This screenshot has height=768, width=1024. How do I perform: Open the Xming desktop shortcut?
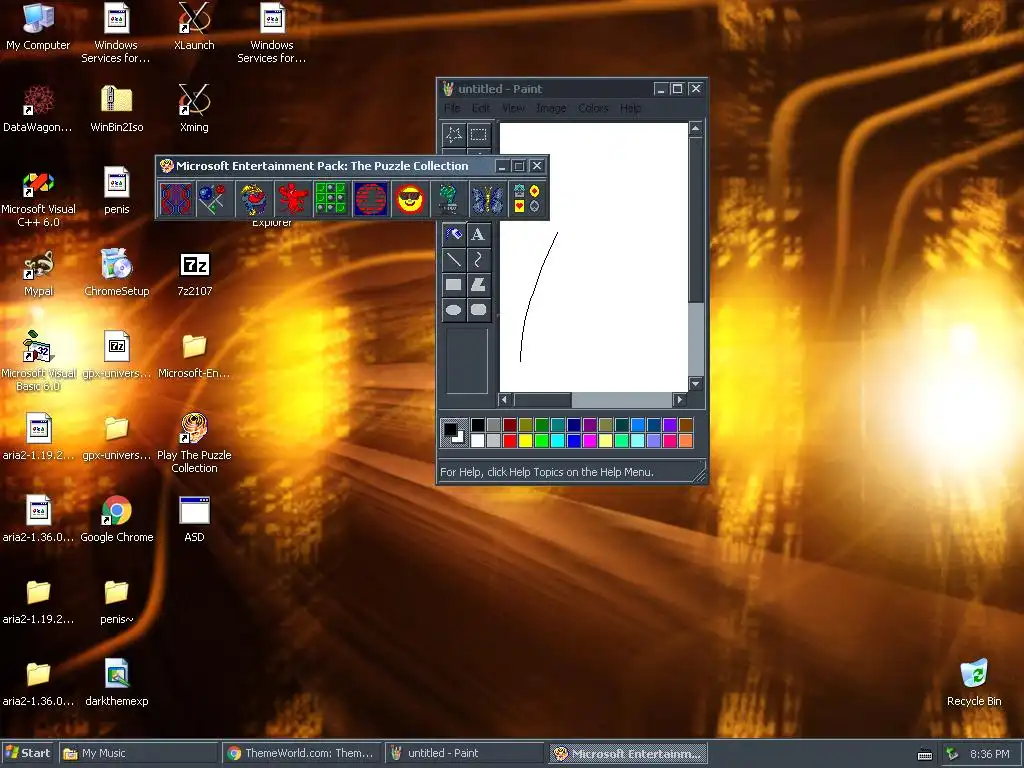point(194,108)
